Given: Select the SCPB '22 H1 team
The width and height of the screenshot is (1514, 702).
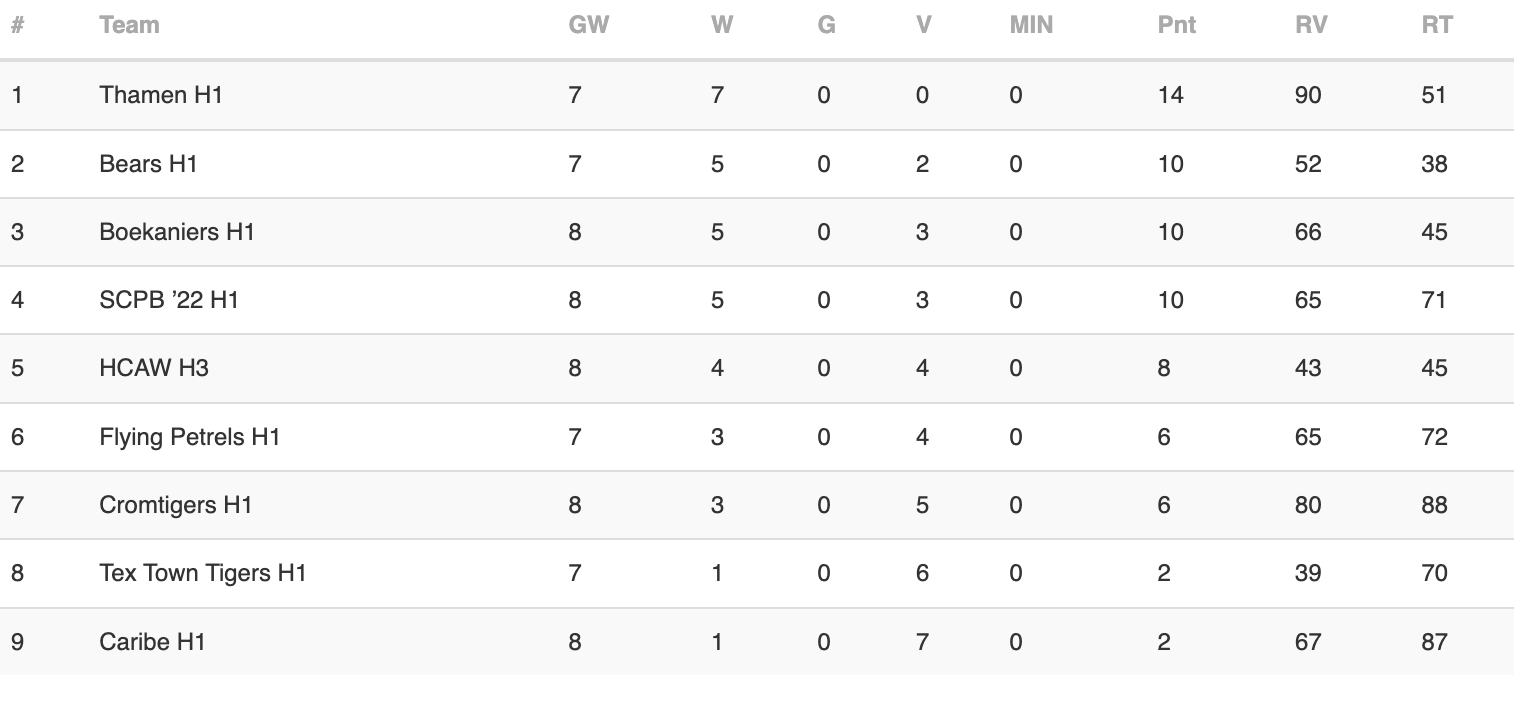Looking at the screenshot, I should pos(169,300).
